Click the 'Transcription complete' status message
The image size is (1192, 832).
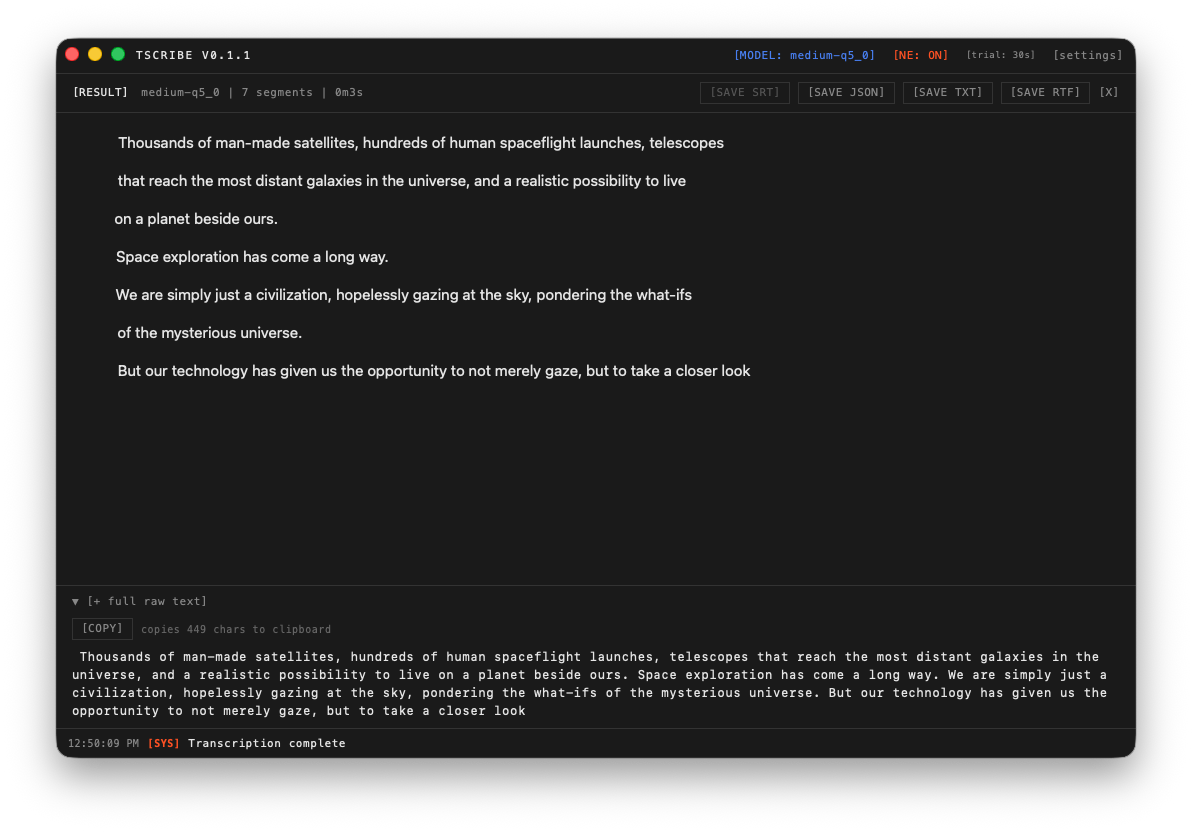[267, 744]
